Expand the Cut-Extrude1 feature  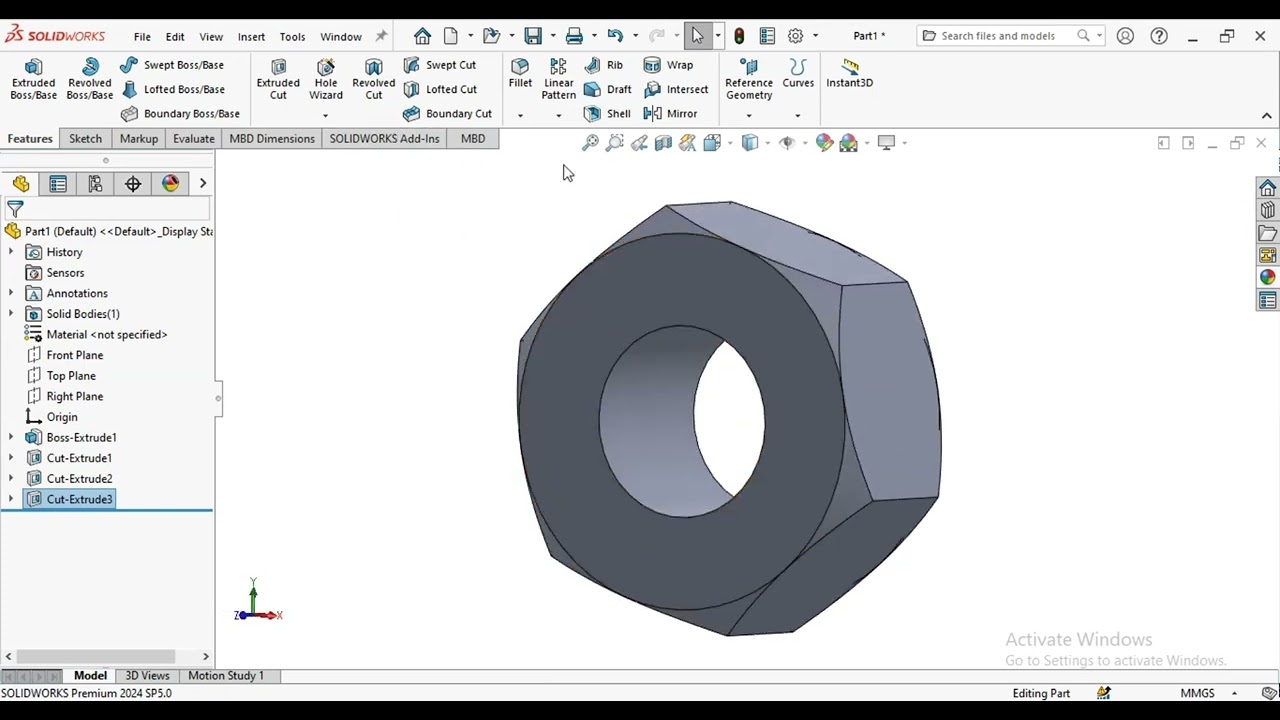[11, 458]
